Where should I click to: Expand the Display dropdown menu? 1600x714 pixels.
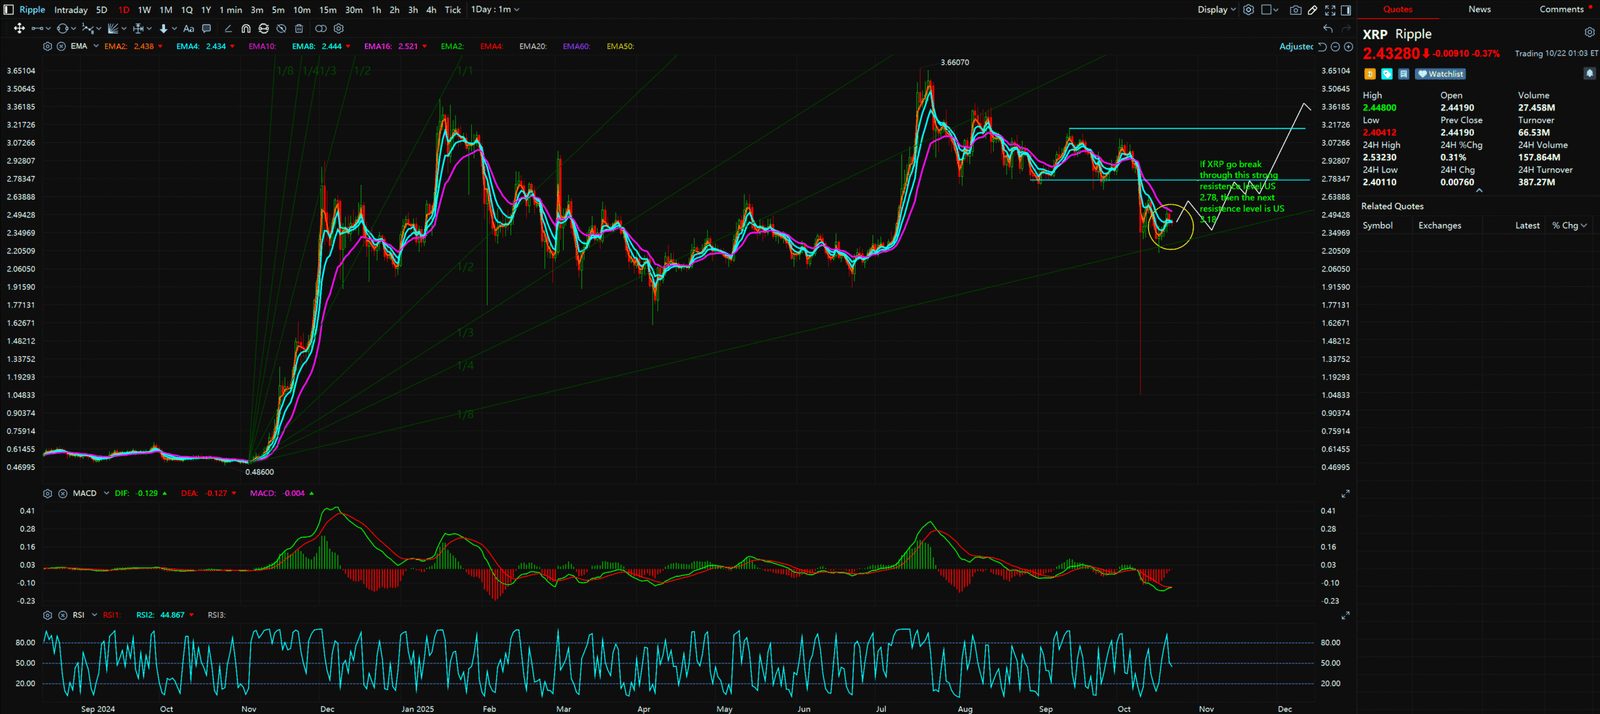click(1216, 10)
